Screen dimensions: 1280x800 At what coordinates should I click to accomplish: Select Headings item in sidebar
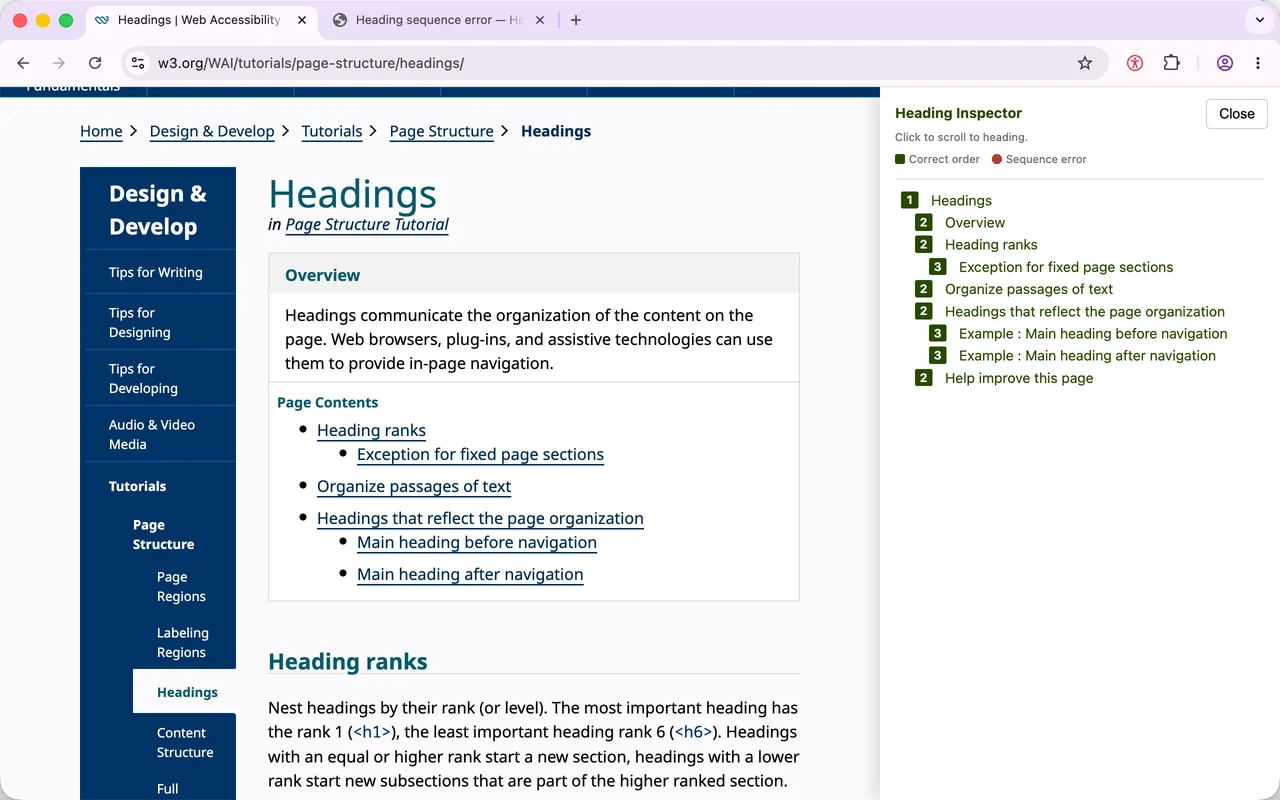point(187,692)
